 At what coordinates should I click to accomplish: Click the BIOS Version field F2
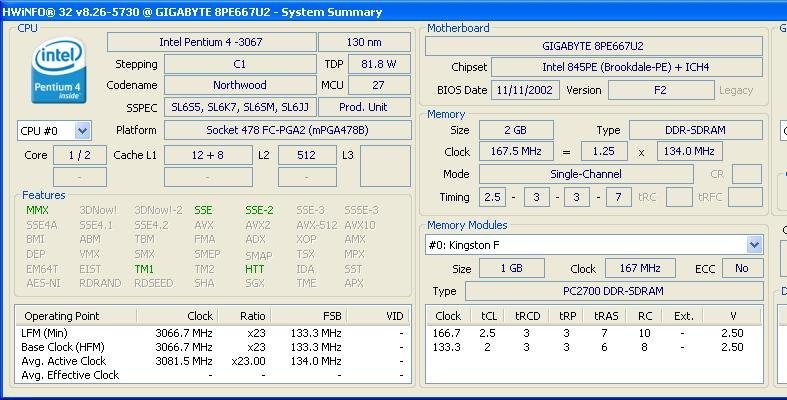pos(661,90)
